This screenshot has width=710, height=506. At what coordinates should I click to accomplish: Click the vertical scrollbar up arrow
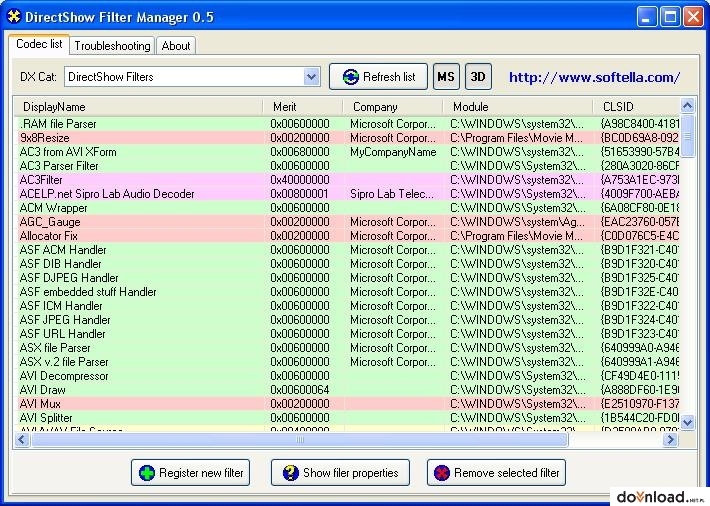(x=687, y=106)
